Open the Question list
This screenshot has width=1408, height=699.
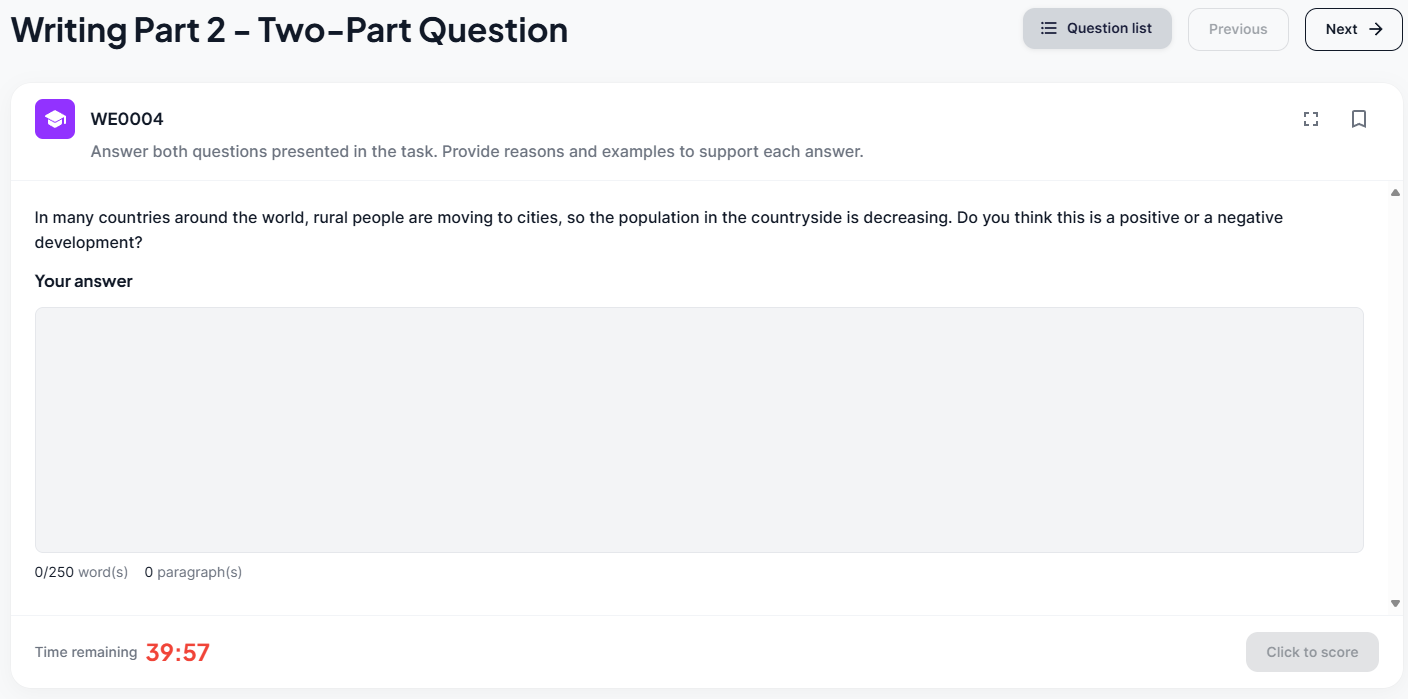pos(1097,29)
